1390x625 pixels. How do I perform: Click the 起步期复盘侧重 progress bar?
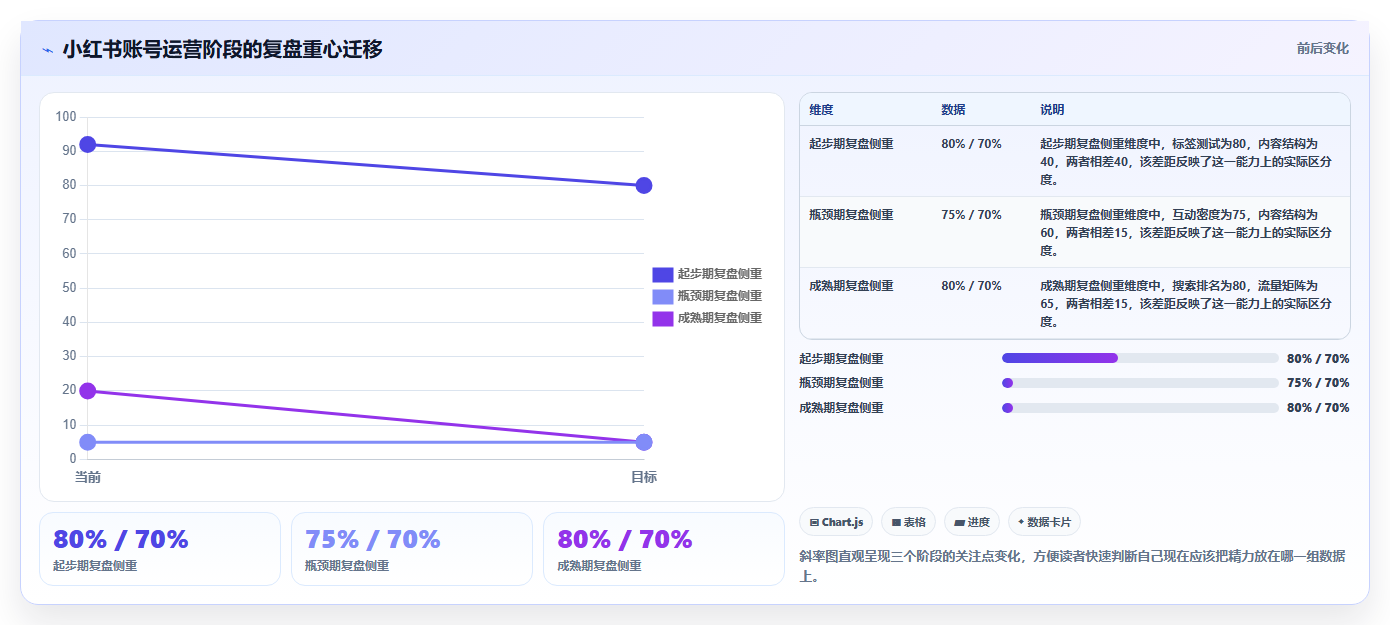click(1140, 358)
